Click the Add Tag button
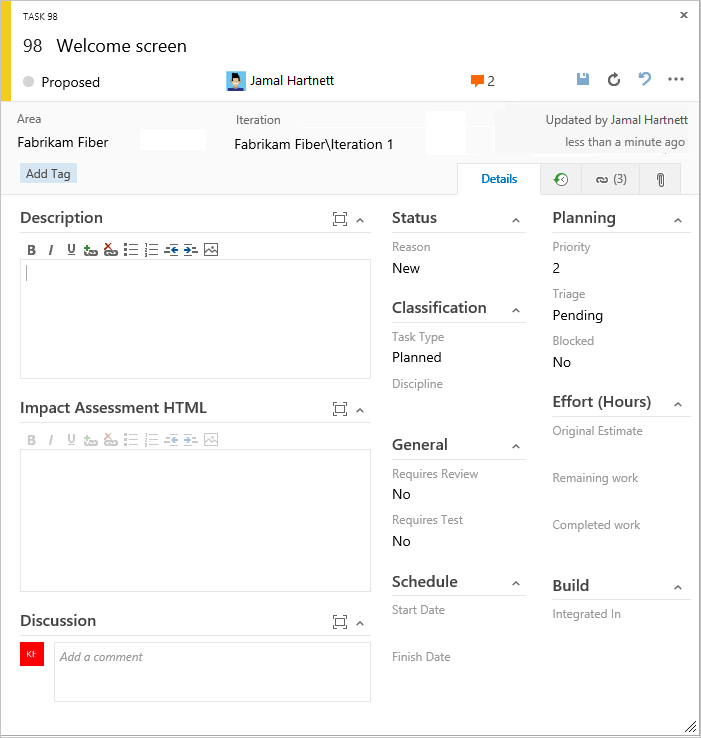This screenshot has height=738, width=701. [48, 174]
